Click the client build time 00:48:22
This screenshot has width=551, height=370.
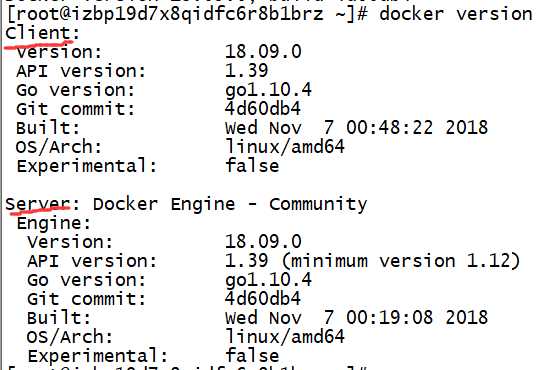tap(389, 128)
